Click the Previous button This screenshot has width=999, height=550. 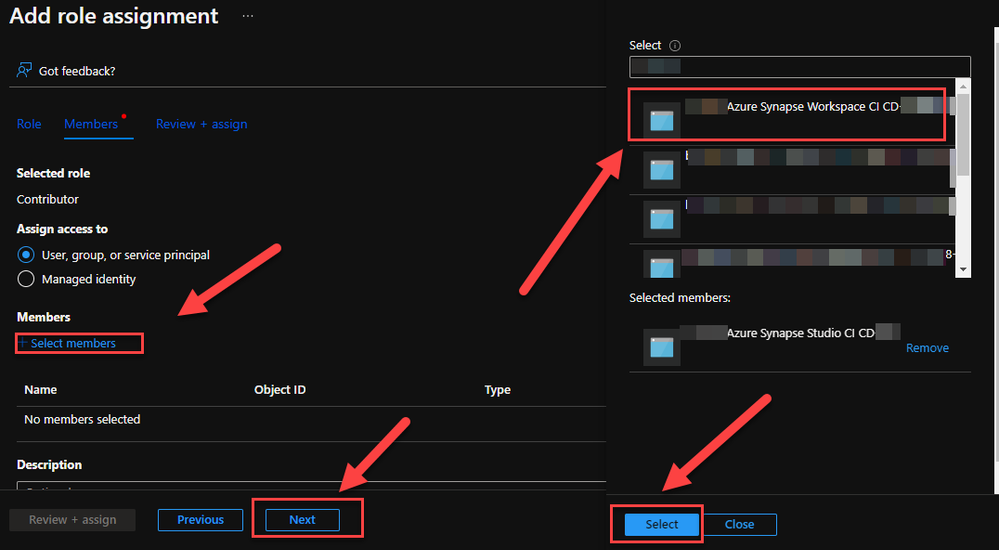point(200,519)
